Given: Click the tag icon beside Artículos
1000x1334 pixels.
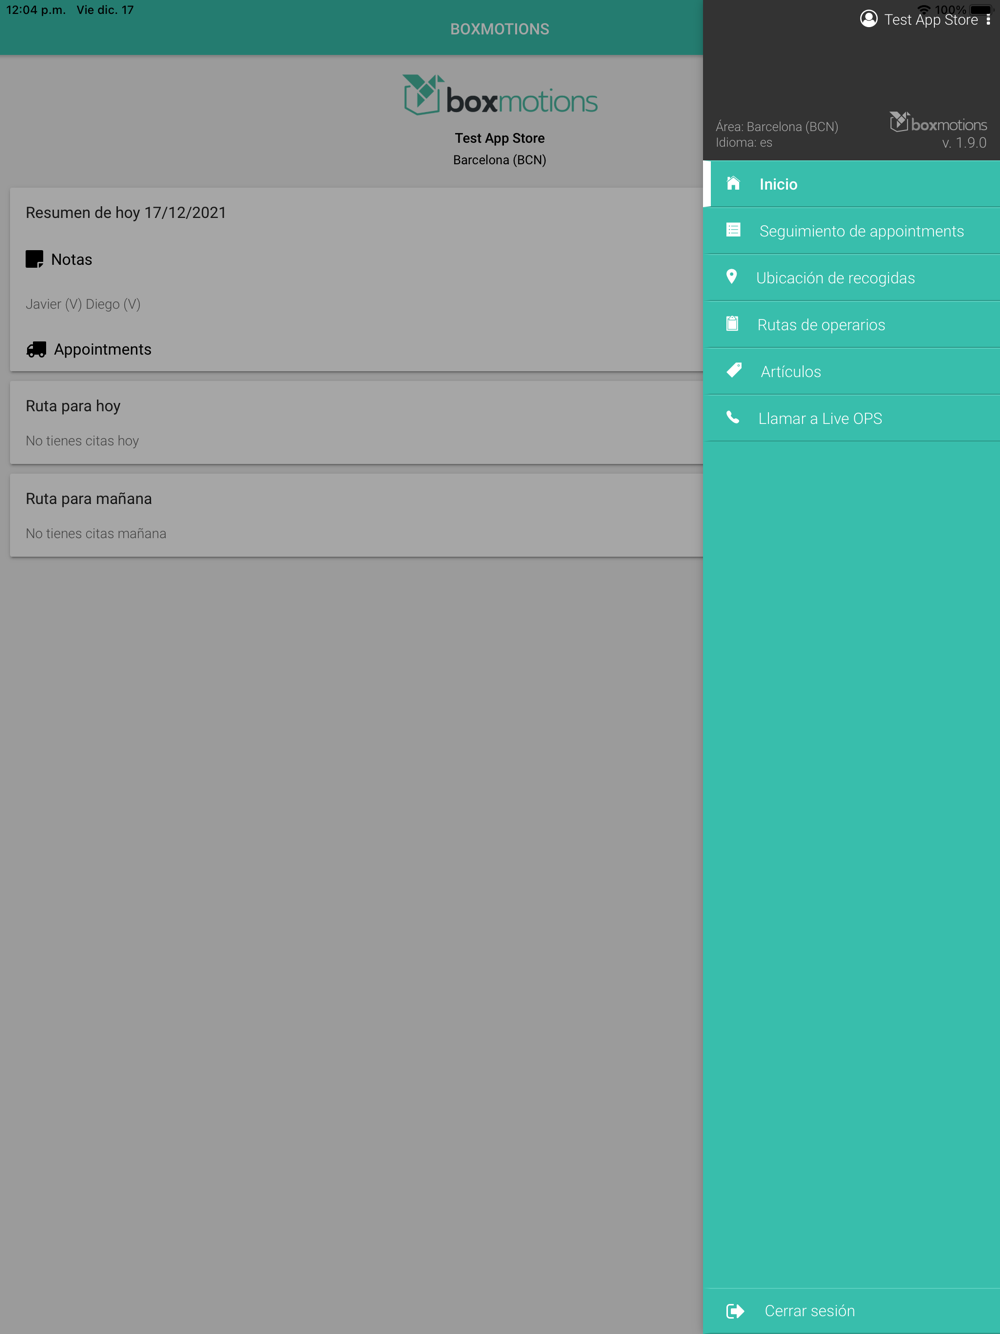Looking at the screenshot, I should (734, 370).
